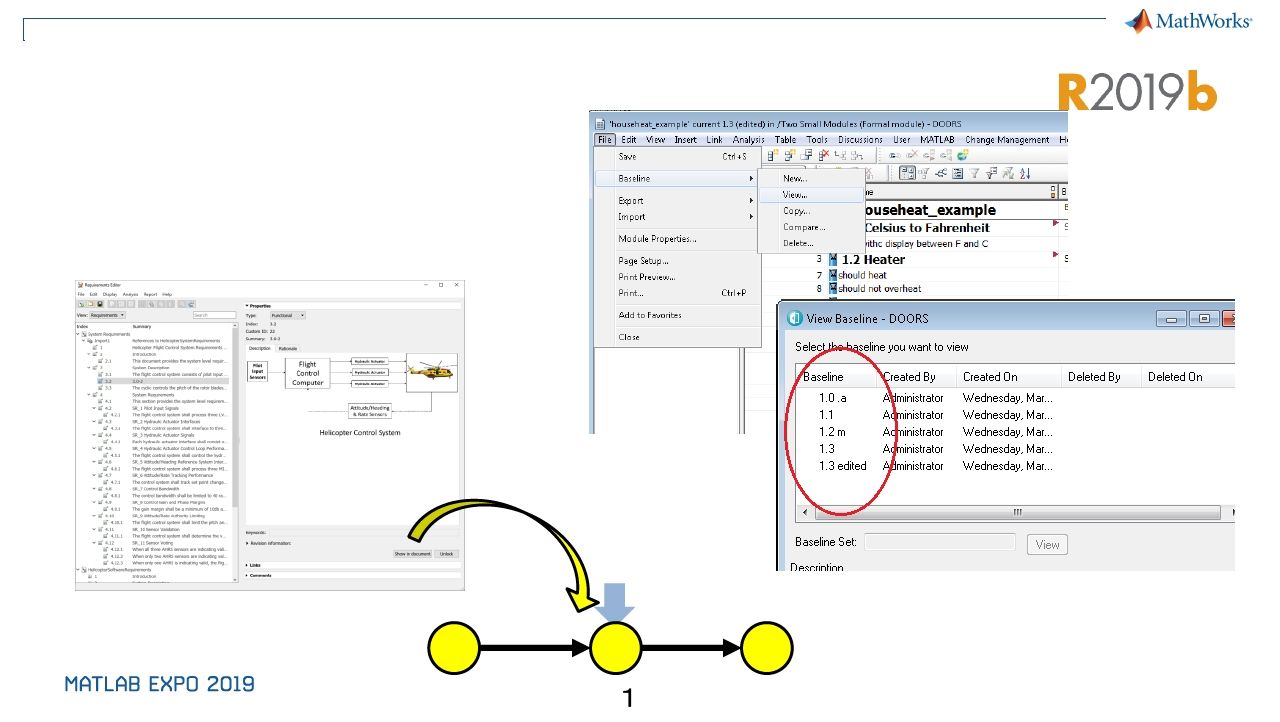Expand the Import submenu
The height and width of the screenshot is (722, 1280).
pos(677,217)
